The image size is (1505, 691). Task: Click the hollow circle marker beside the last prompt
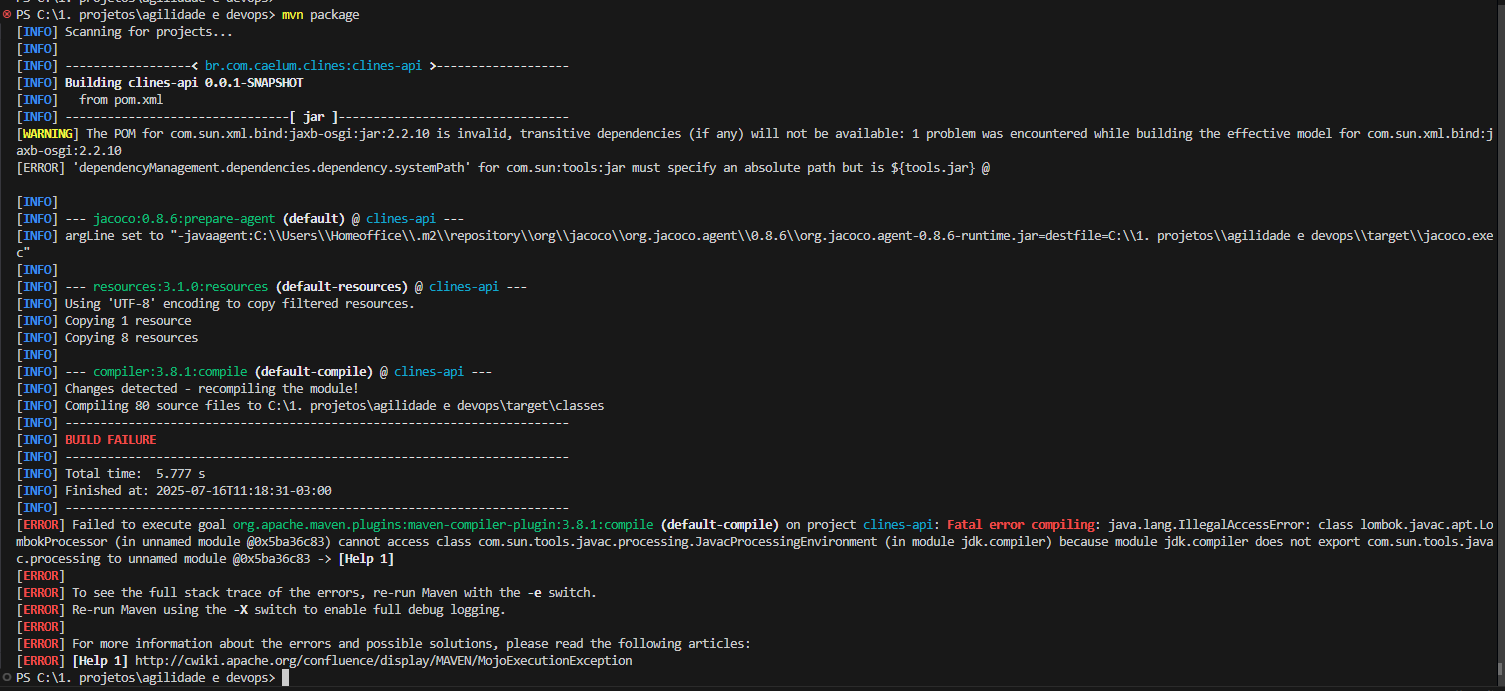tap(7, 678)
